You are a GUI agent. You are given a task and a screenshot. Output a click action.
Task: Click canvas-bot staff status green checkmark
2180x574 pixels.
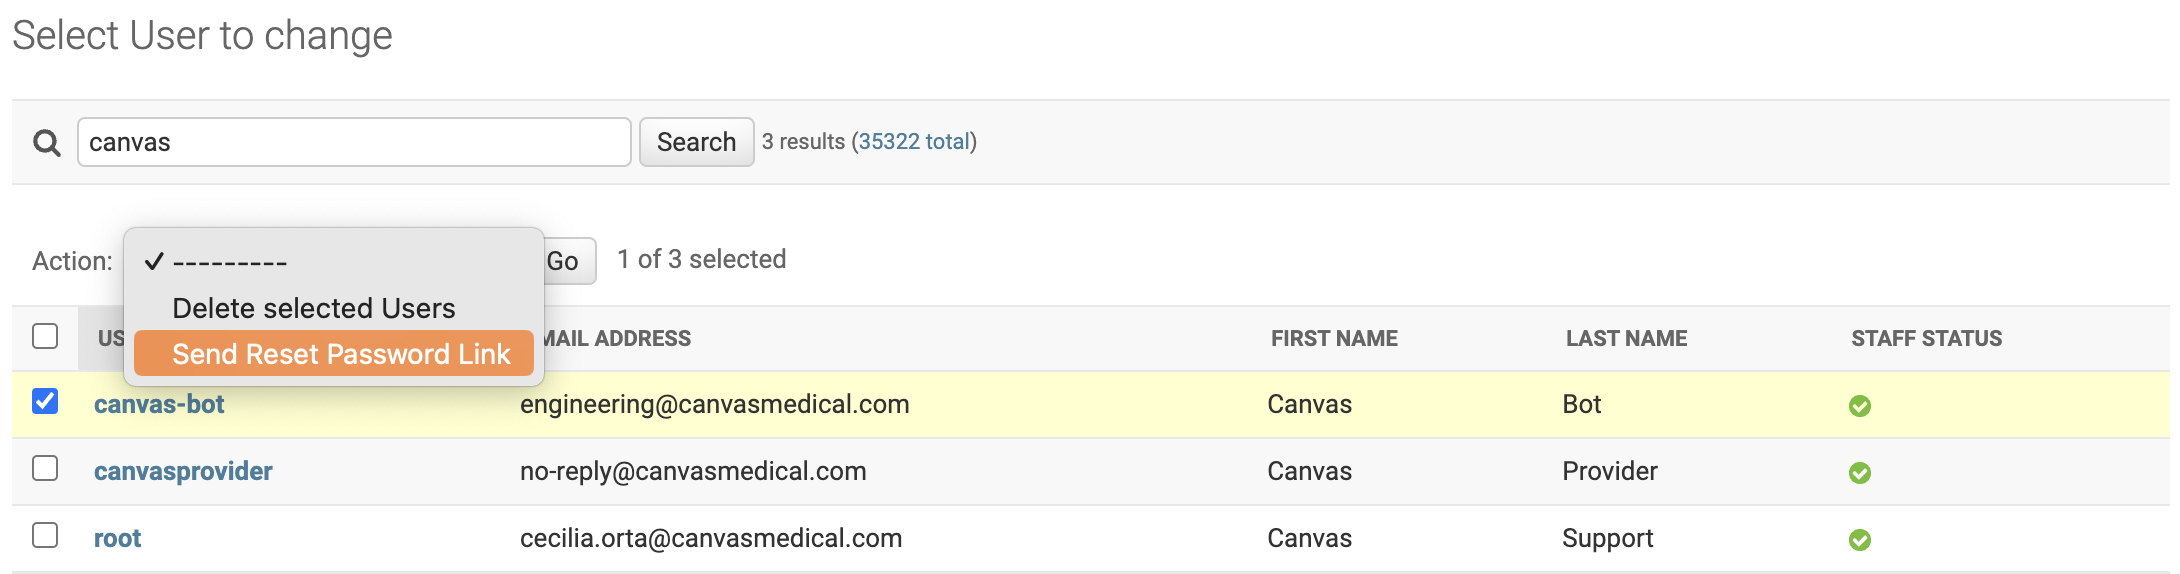coord(1859,406)
